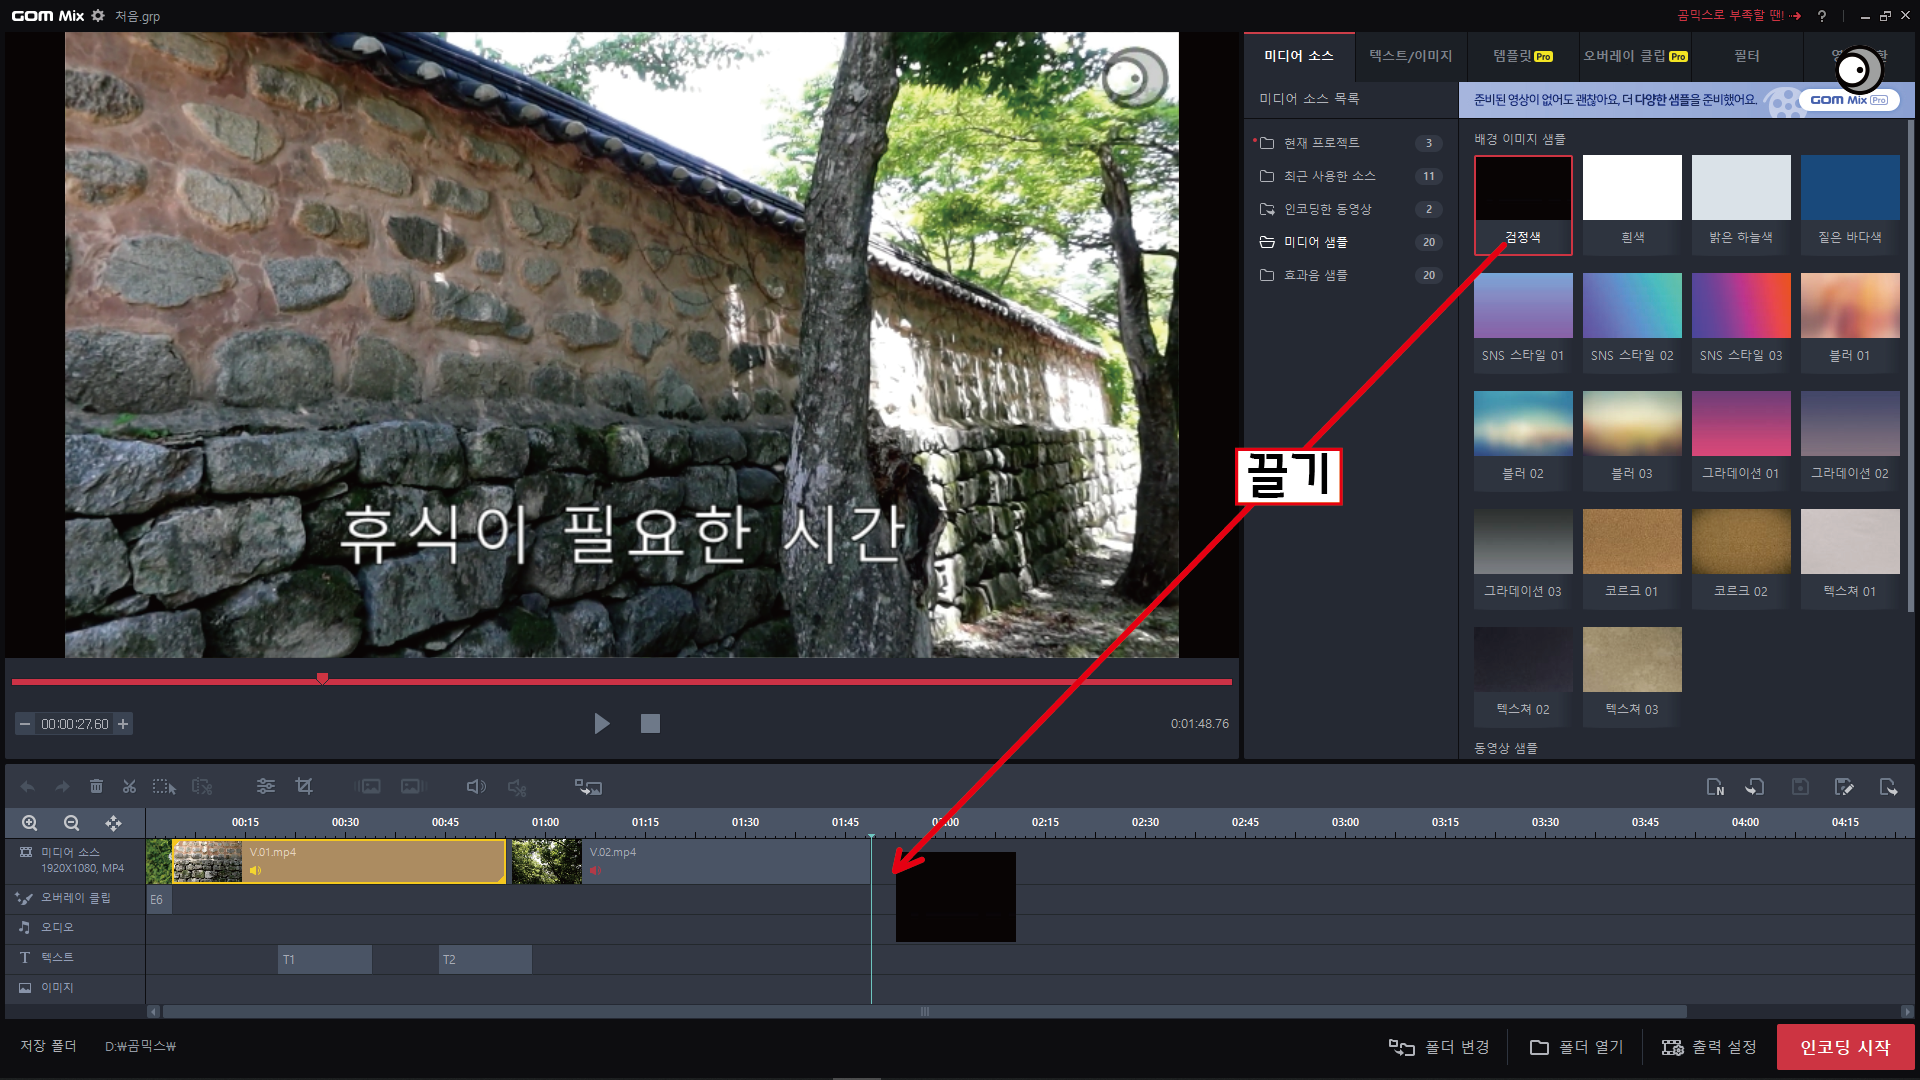Viewport: 1920px width, 1080px height.
Task: Toggle audio mute on V.02.mp4 clip
Action: 596,871
